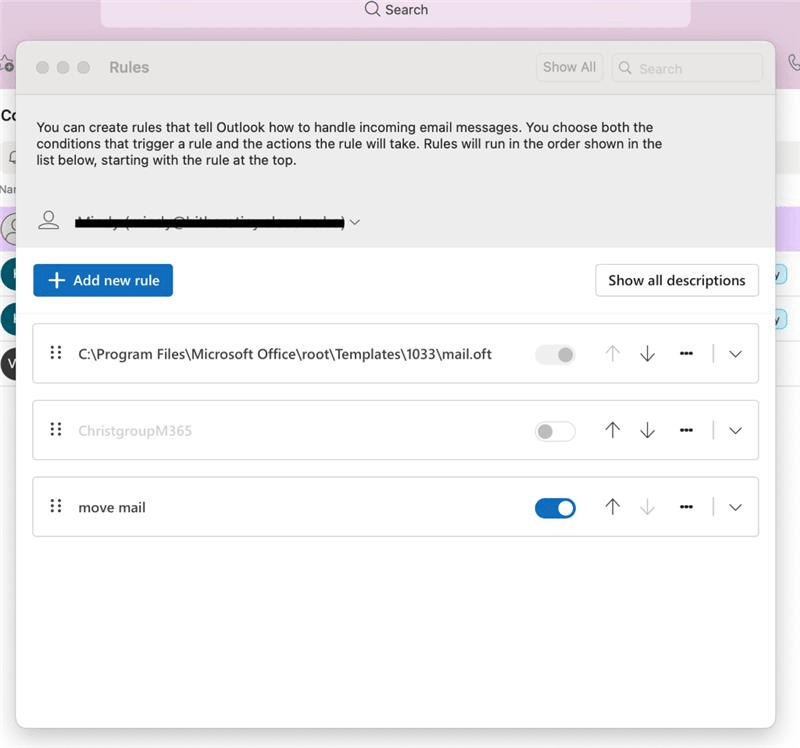Expand the move mail rule description
The image size is (800, 748).
pyautogui.click(x=735, y=507)
